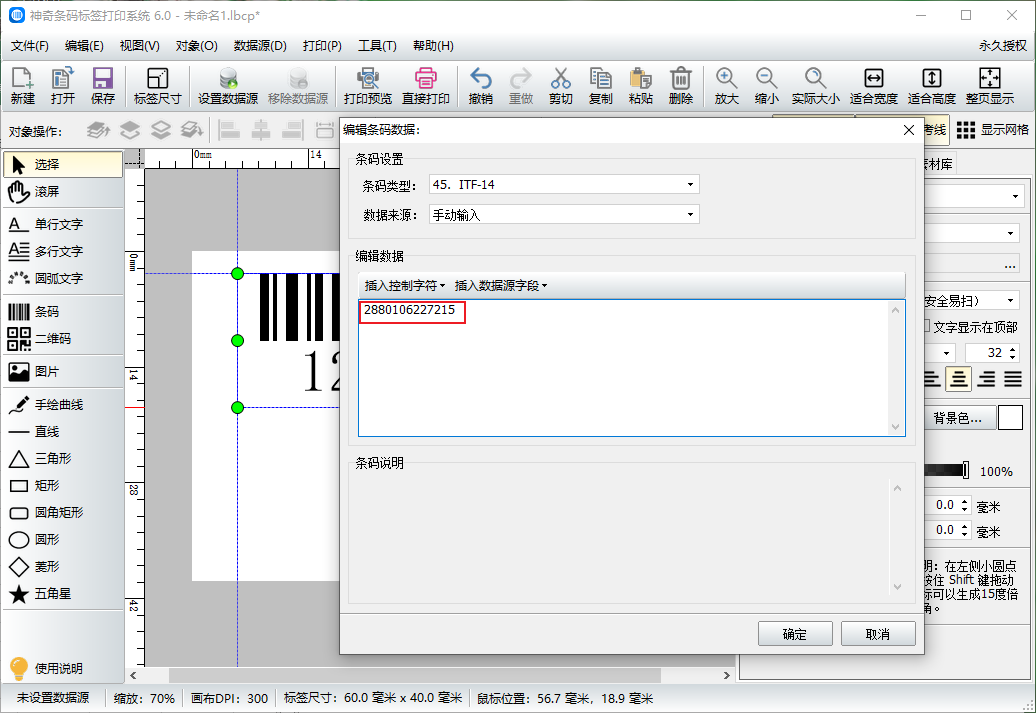Click the 新建 (new label) toolbar icon
1036x713 pixels.
pos(22,86)
